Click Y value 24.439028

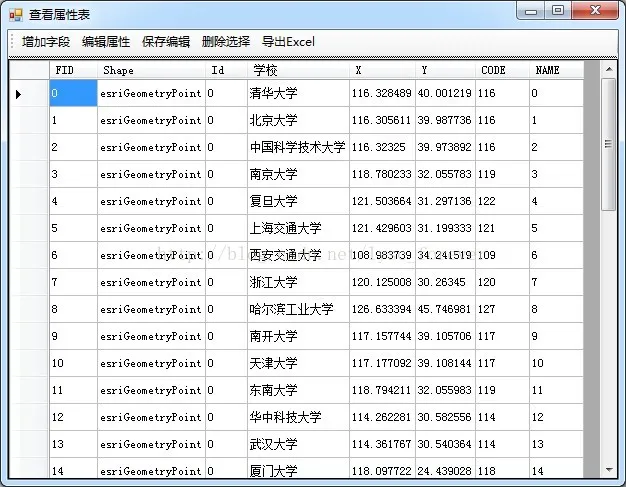pos(445,468)
